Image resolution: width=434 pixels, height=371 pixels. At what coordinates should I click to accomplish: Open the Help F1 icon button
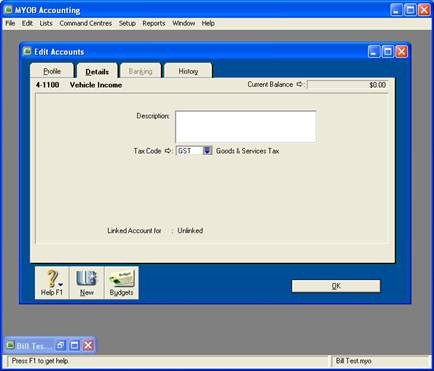pyautogui.click(x=52, y=282)
